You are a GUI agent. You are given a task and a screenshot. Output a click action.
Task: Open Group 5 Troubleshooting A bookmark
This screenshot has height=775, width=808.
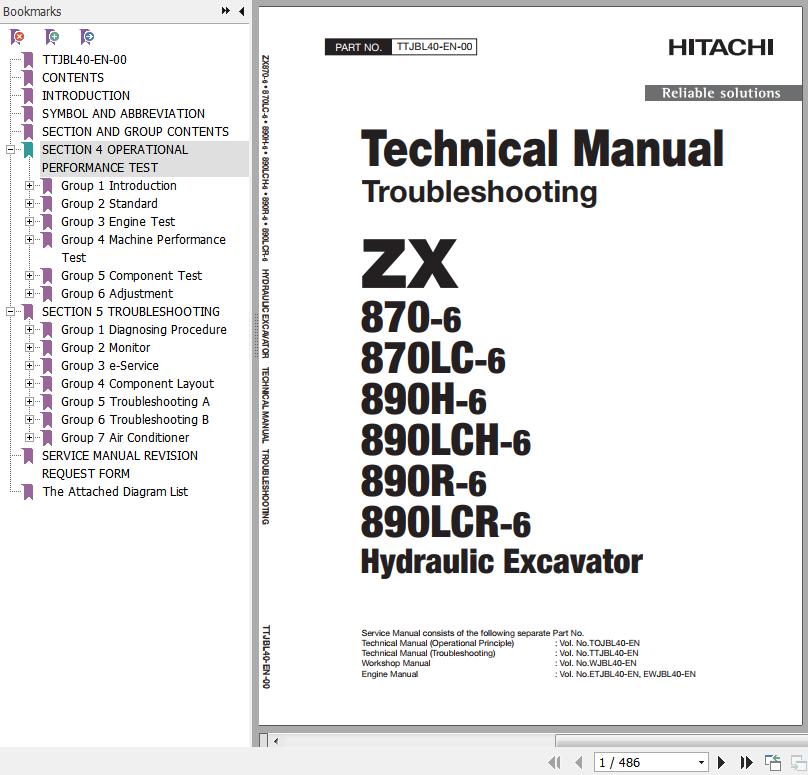click(x=136, y=402)
